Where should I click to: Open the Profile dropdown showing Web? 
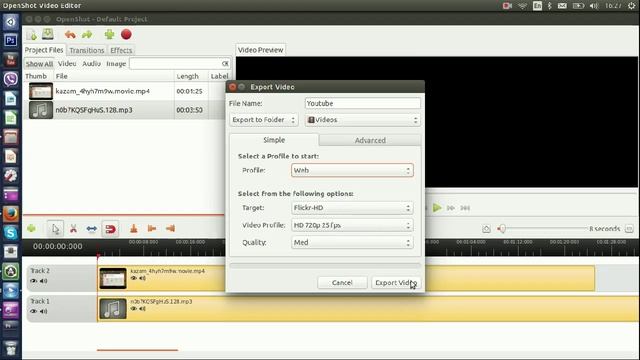(352, 170)
